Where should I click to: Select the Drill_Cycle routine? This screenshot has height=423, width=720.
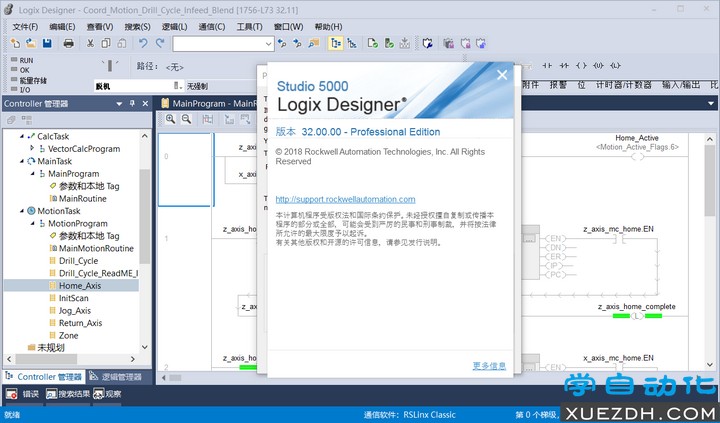(x=78, y=260)
